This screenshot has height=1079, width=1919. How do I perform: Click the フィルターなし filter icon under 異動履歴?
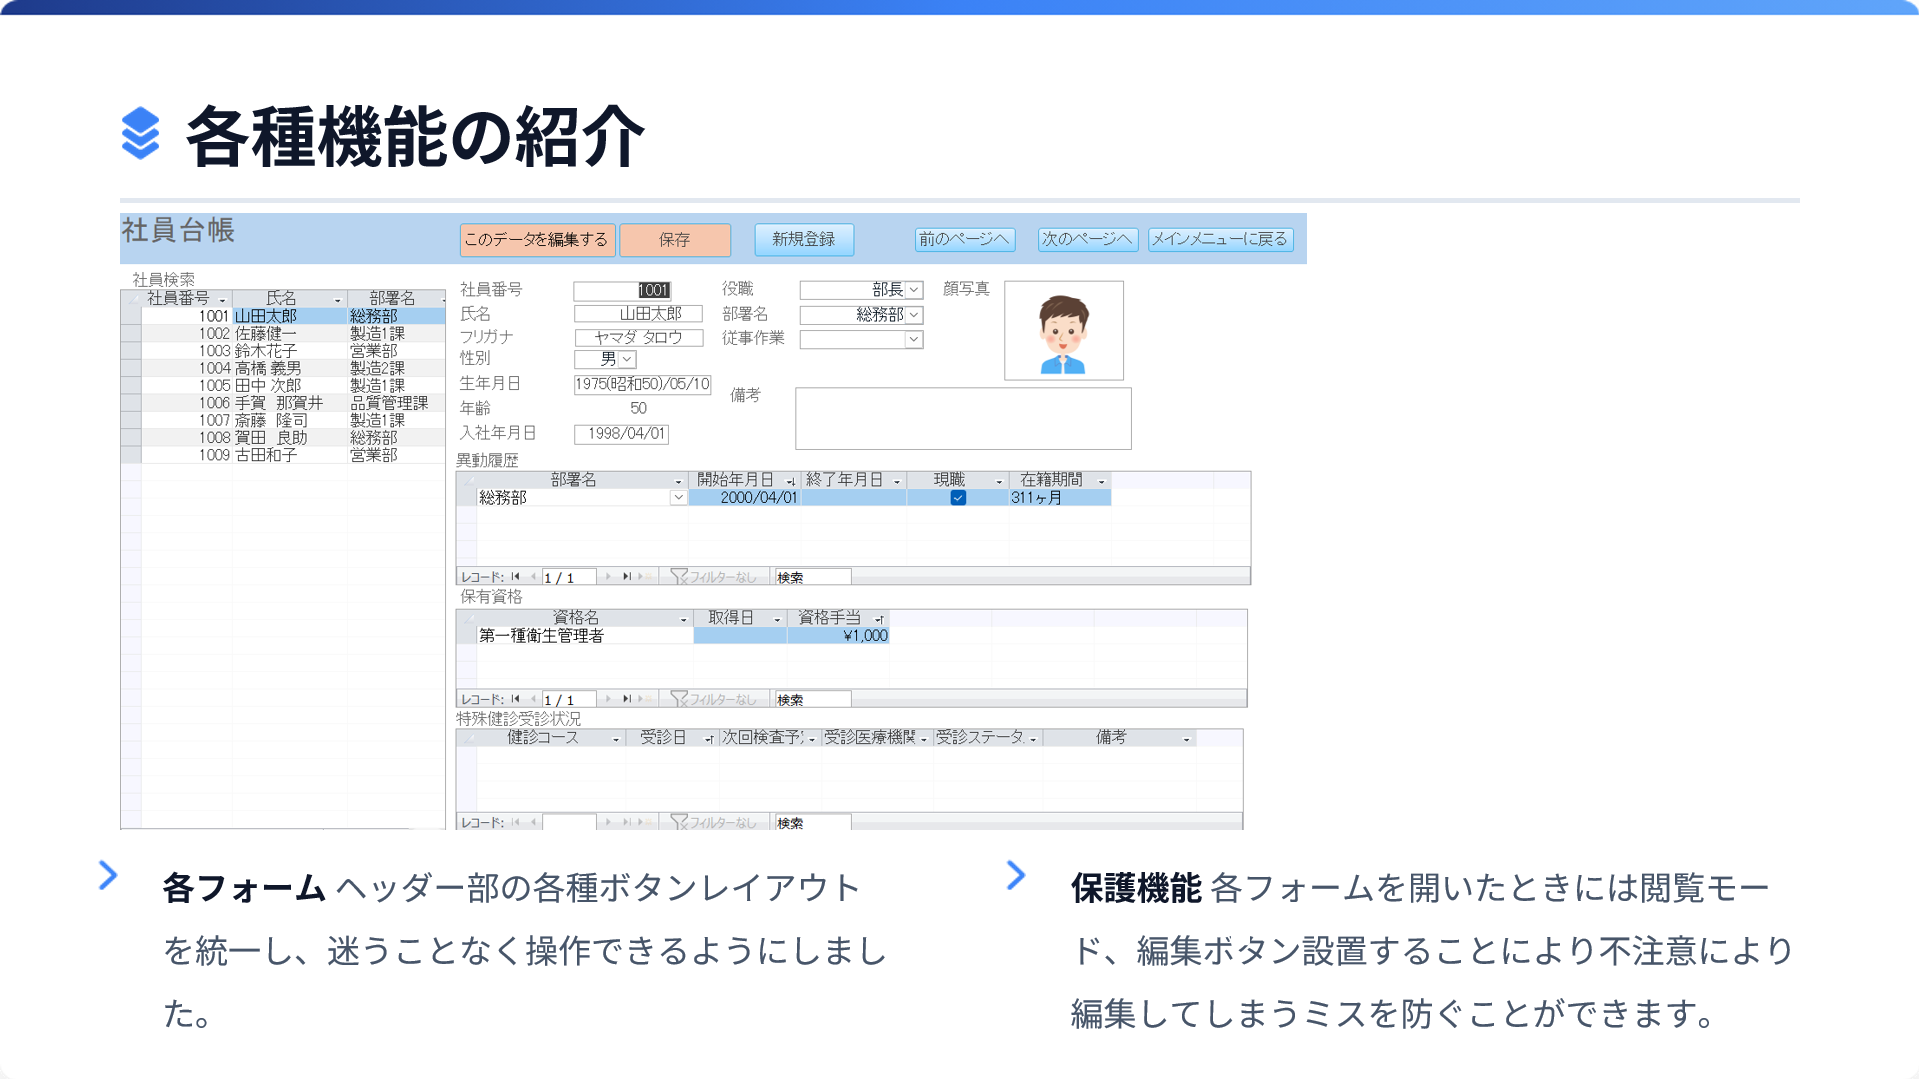(x=679, y=577)
